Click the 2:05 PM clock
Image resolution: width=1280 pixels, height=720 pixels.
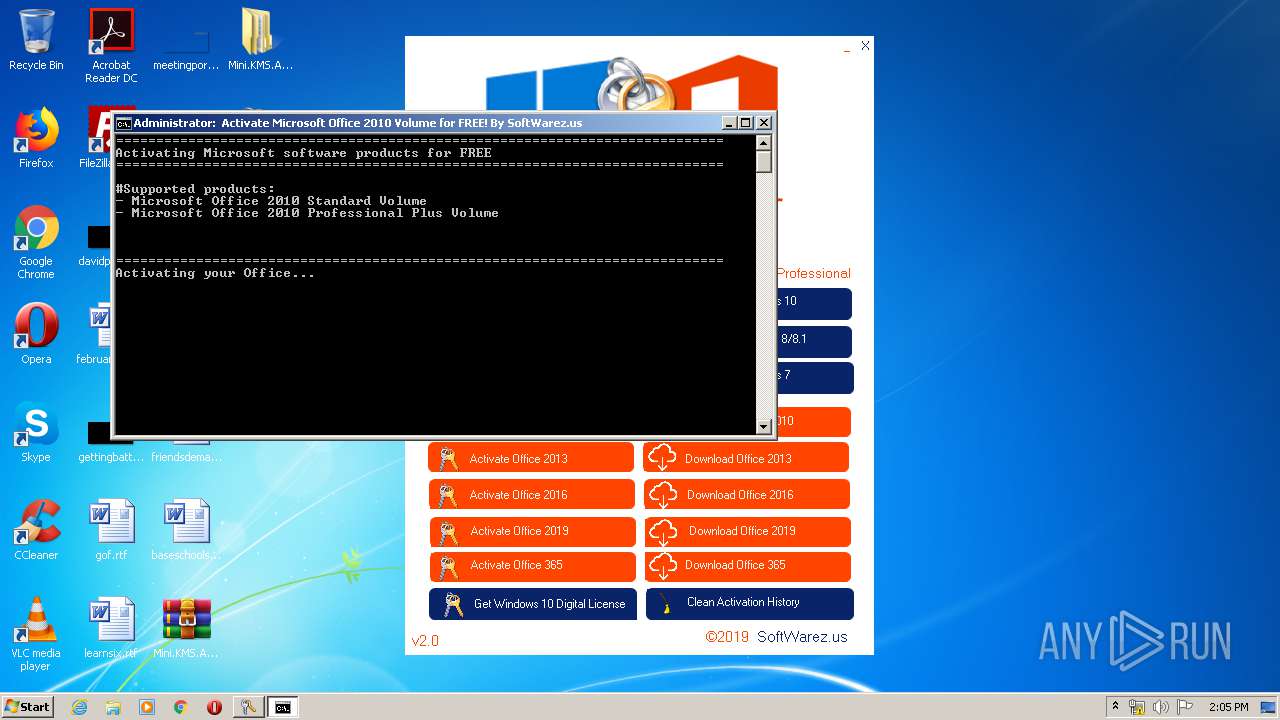click(1228, 707)
